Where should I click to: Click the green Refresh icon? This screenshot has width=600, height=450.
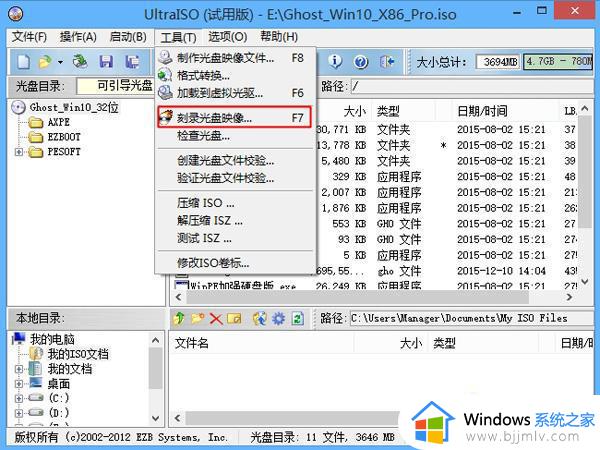297,318
